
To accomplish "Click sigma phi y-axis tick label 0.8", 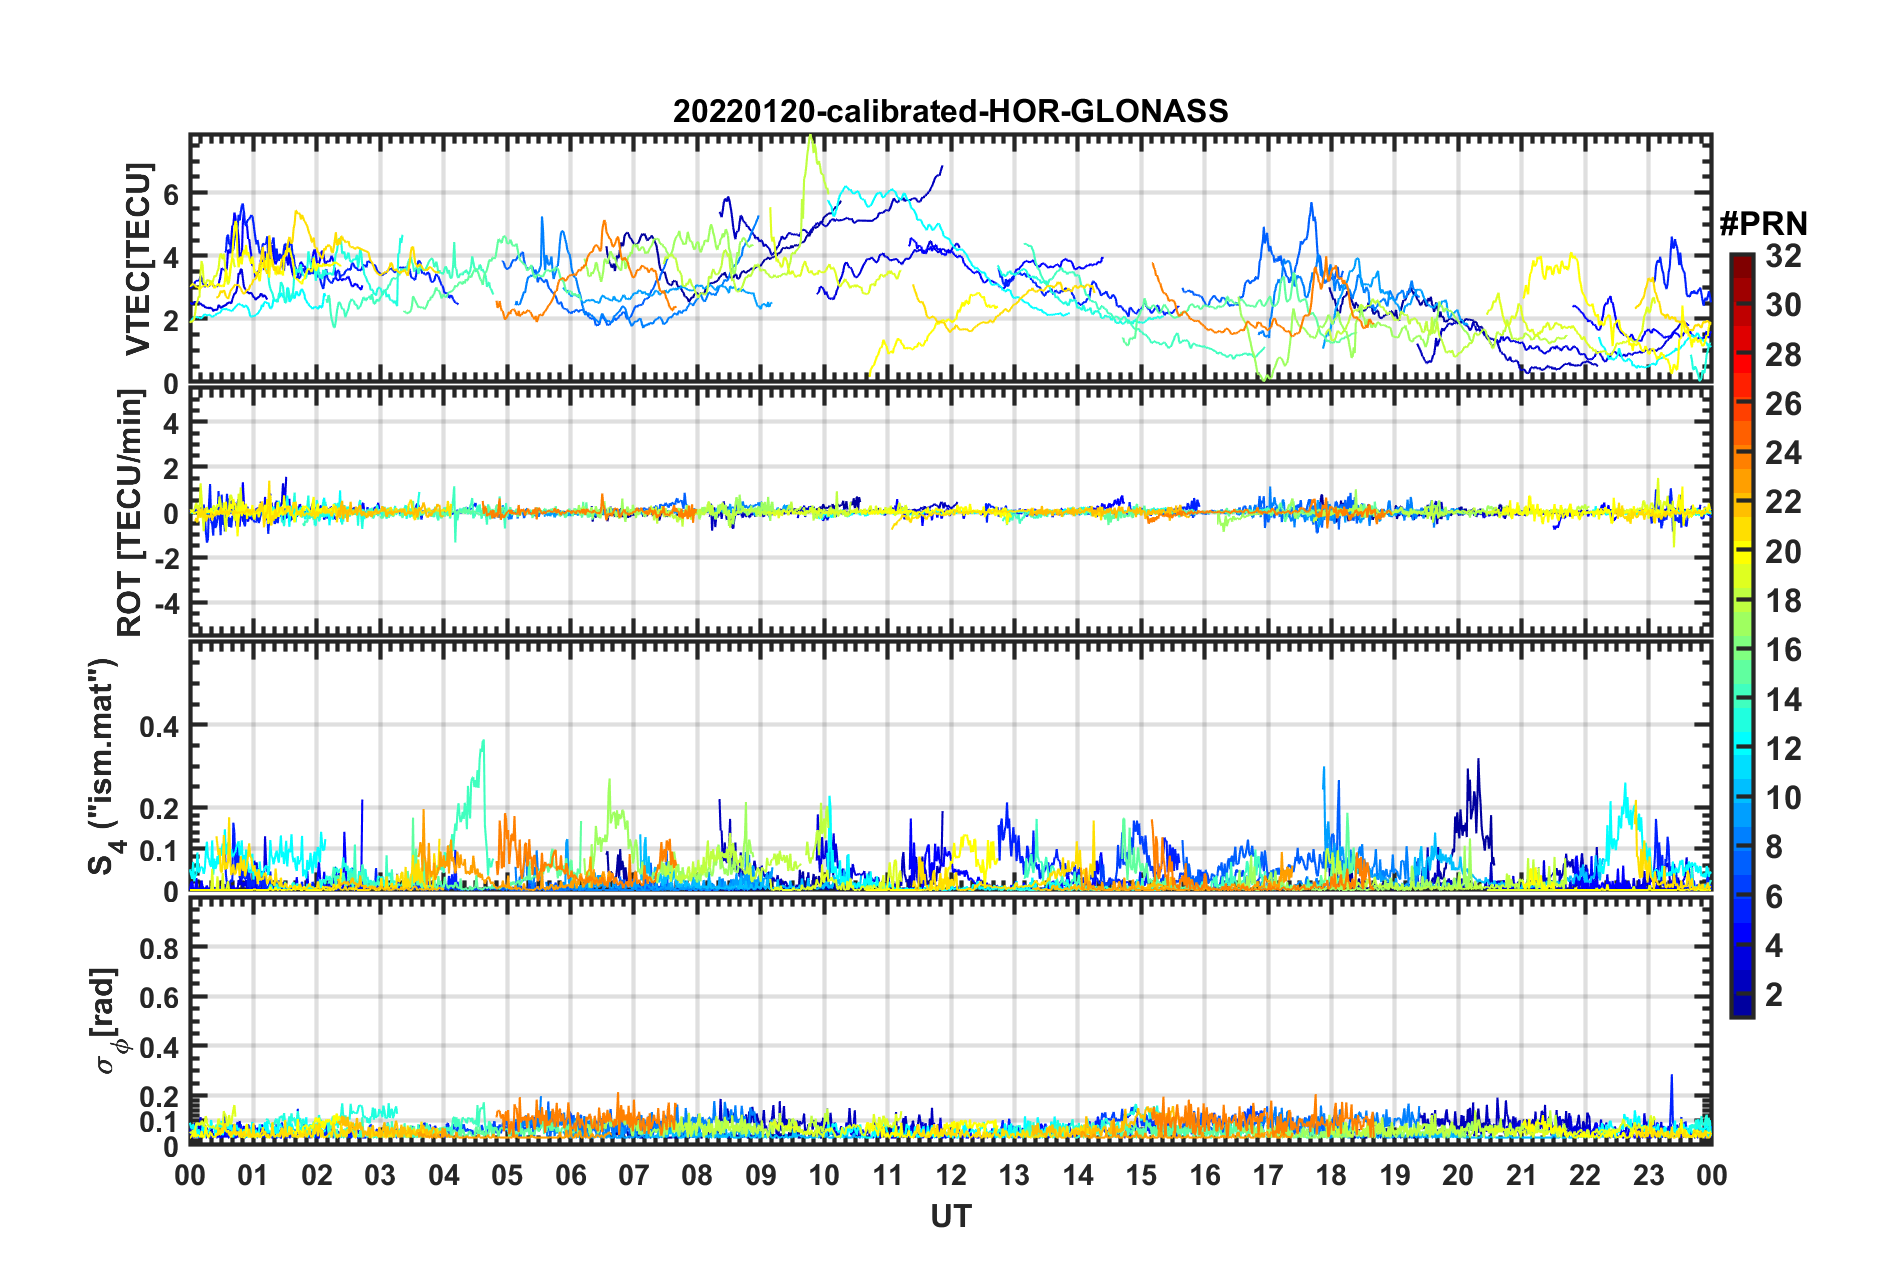I will point(160,947).
